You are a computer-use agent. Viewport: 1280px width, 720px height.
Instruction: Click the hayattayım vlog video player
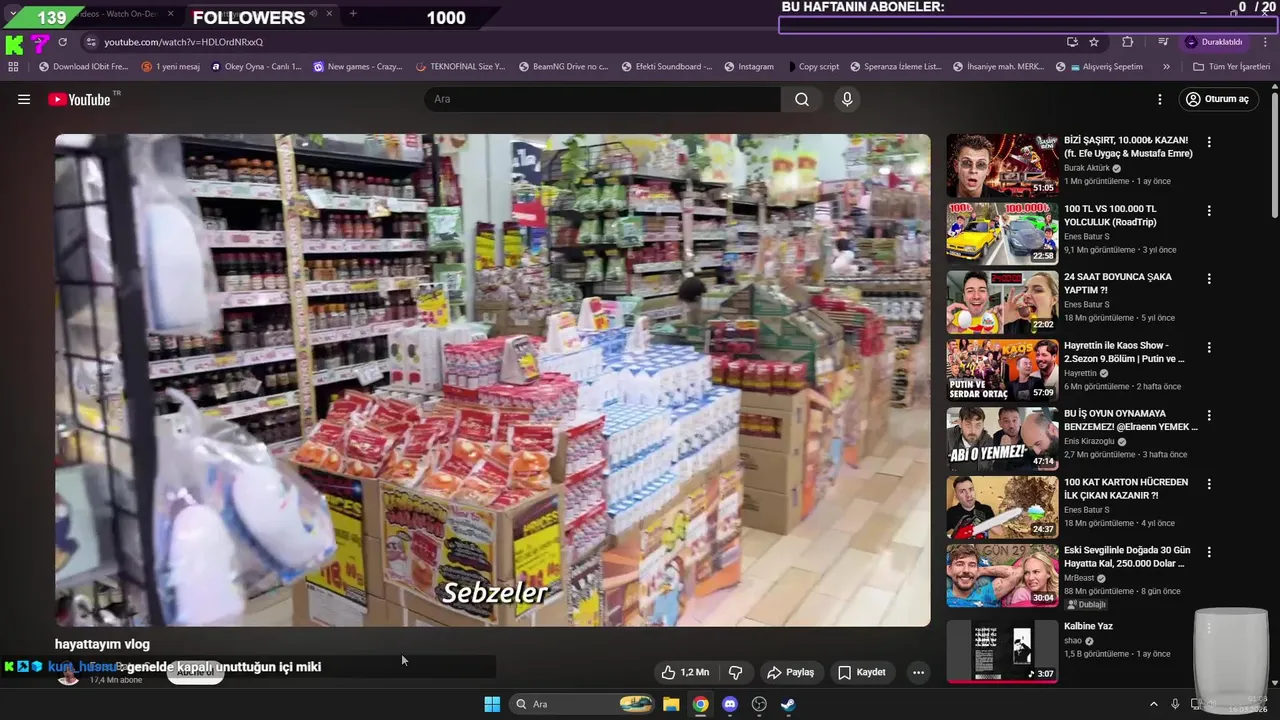pyautogui.click(x=492, y=380)
